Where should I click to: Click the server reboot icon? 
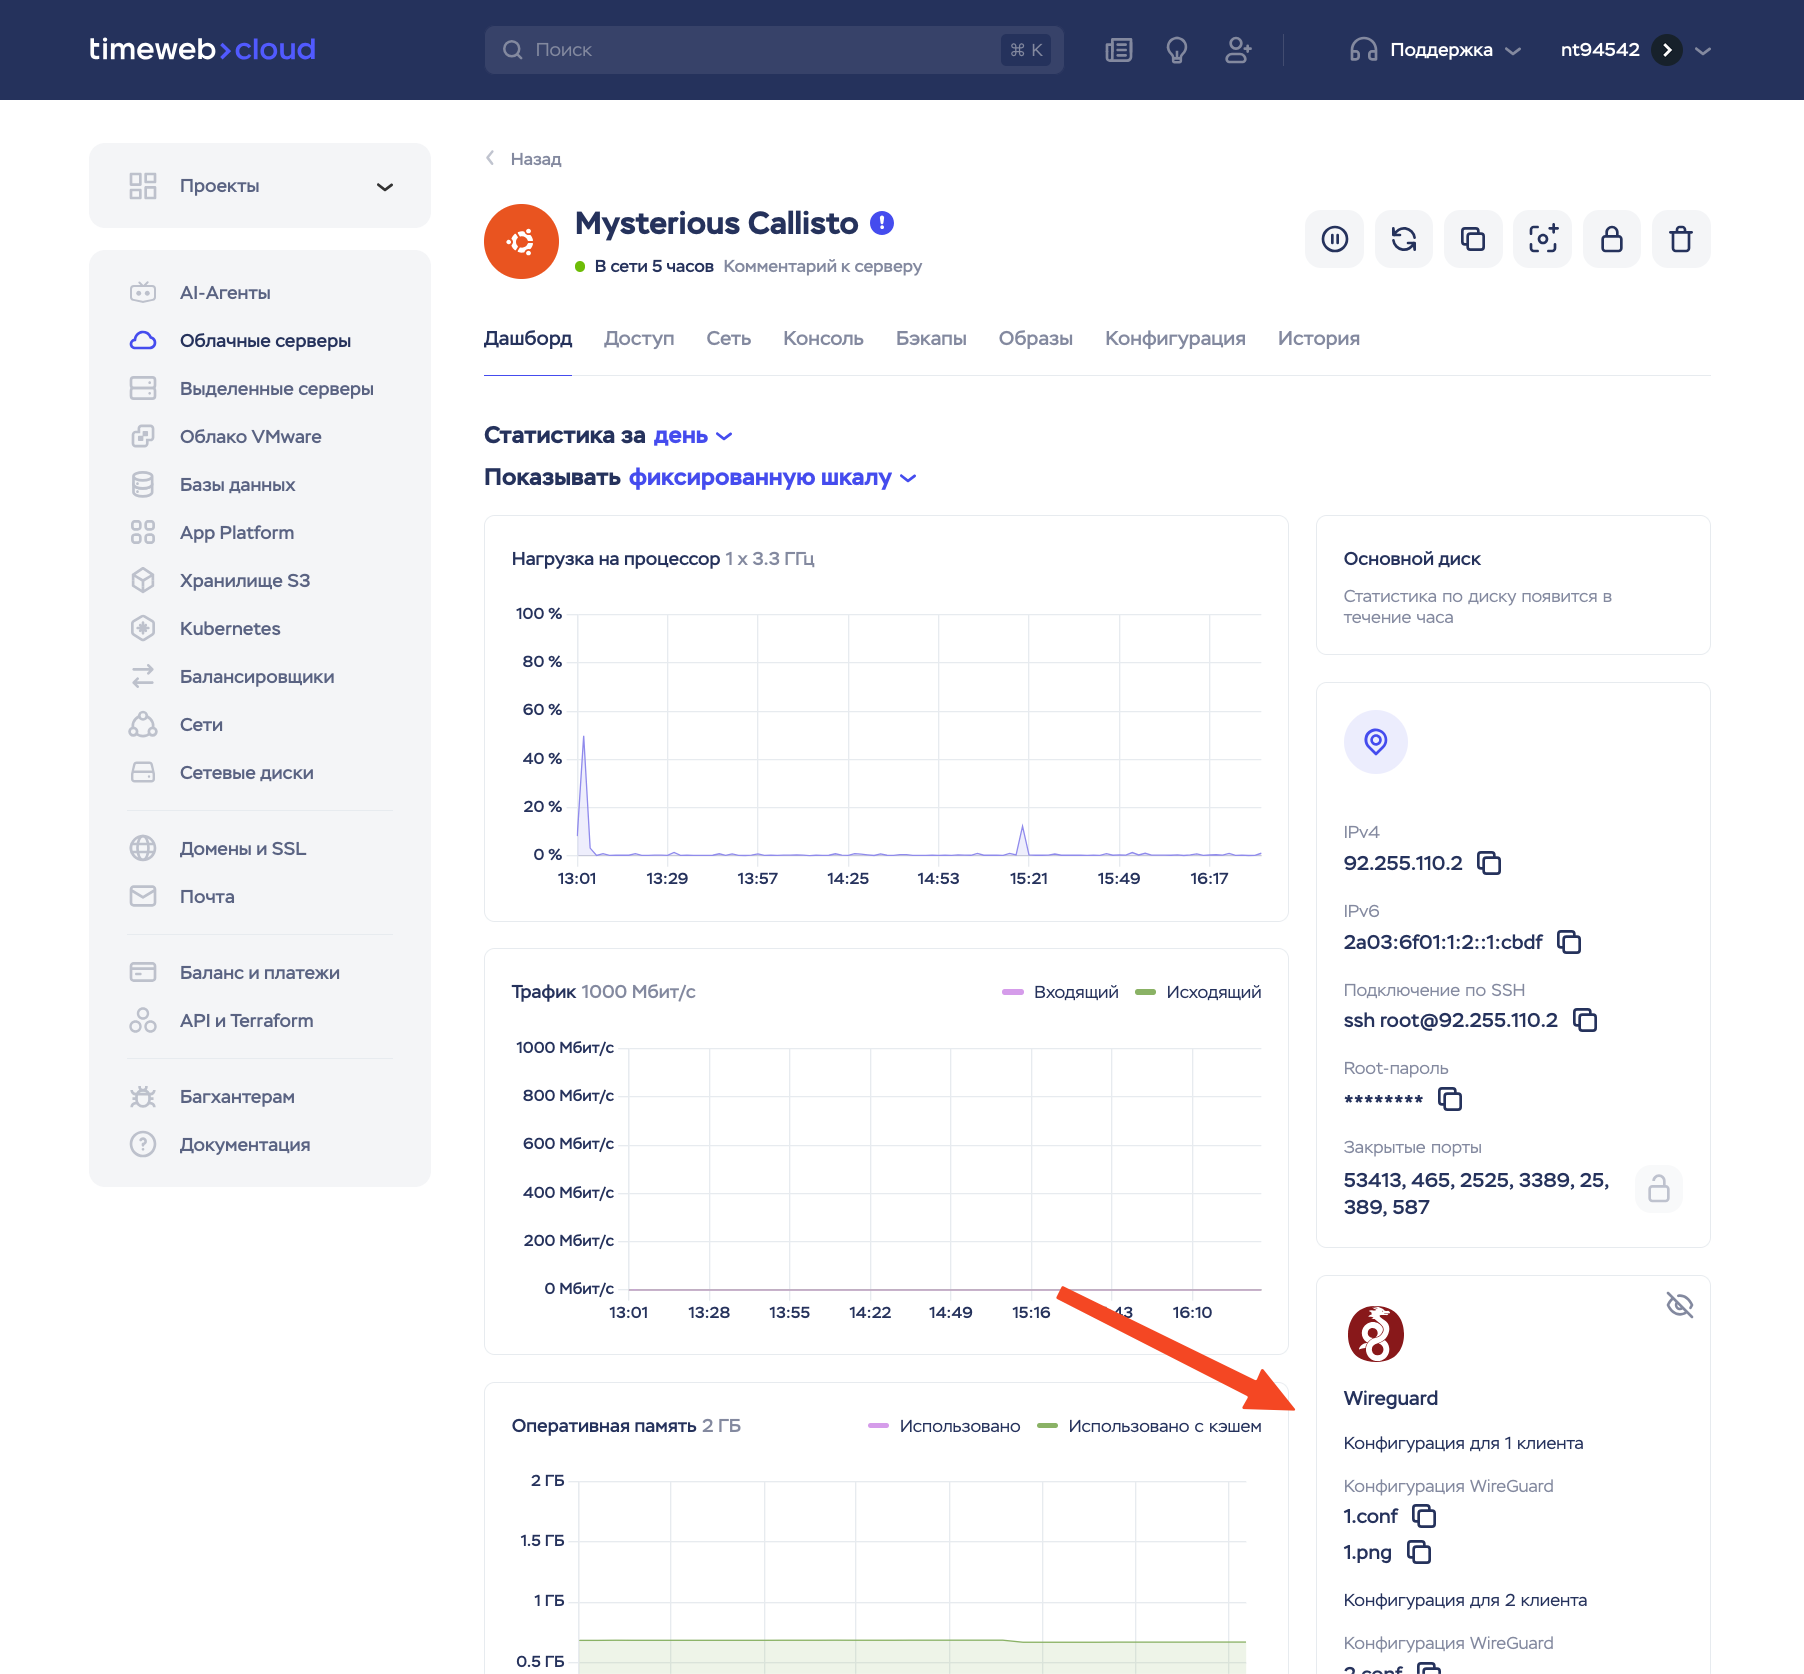[1403, 239]
